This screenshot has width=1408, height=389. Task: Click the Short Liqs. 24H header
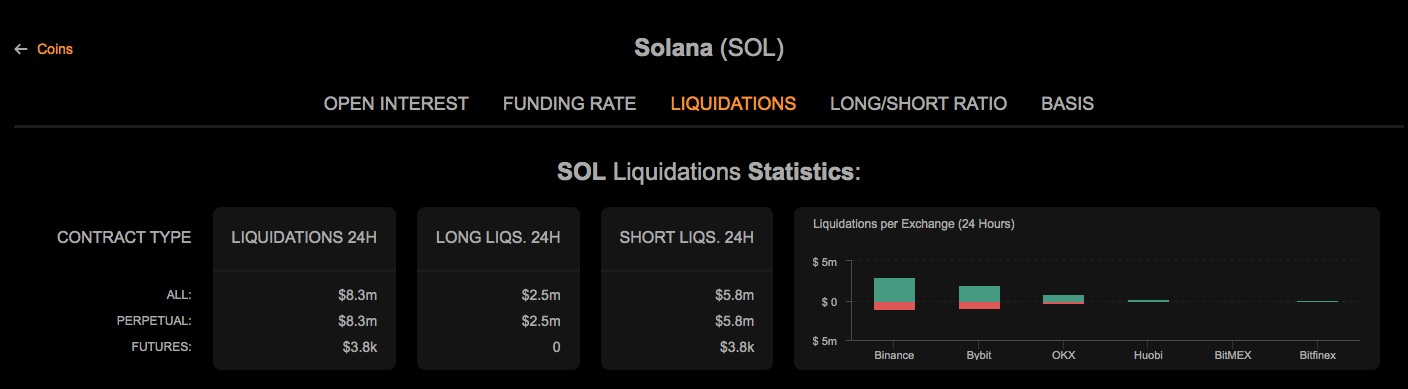(687, 238)
